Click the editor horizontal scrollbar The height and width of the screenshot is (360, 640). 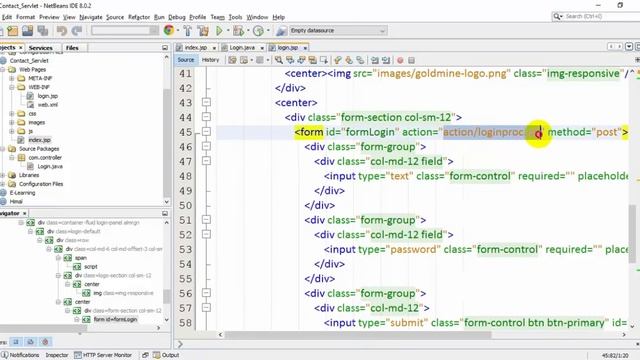(x=357, y=335)
